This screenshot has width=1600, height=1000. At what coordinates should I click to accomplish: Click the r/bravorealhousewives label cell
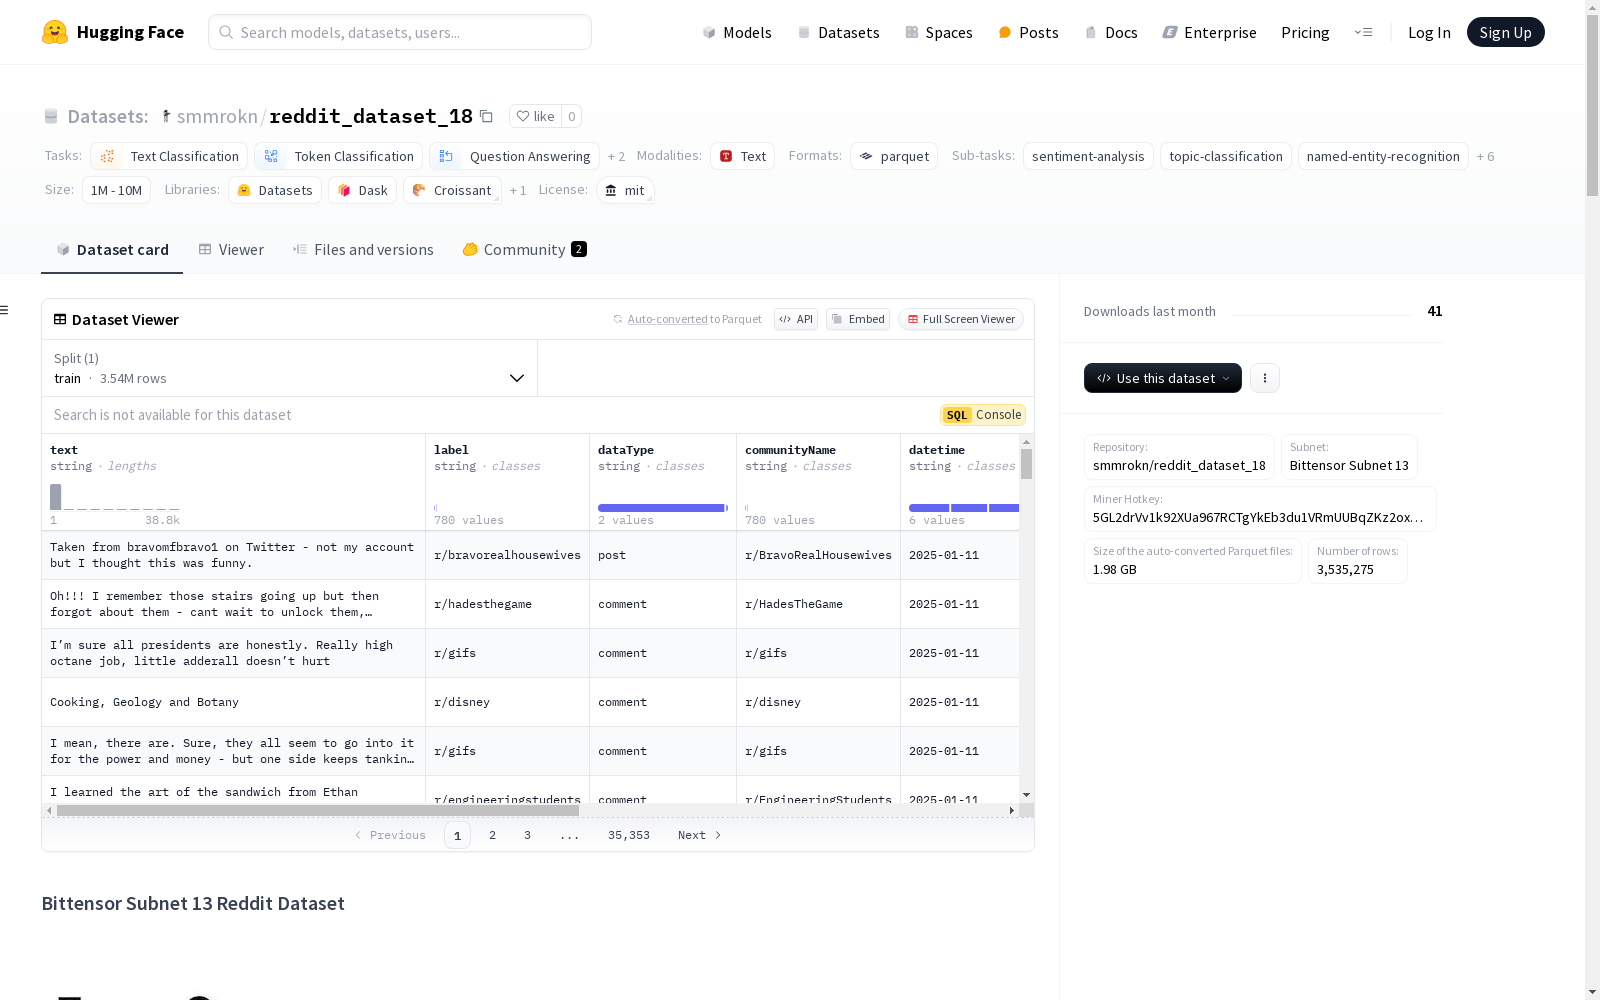pos(507,555)
